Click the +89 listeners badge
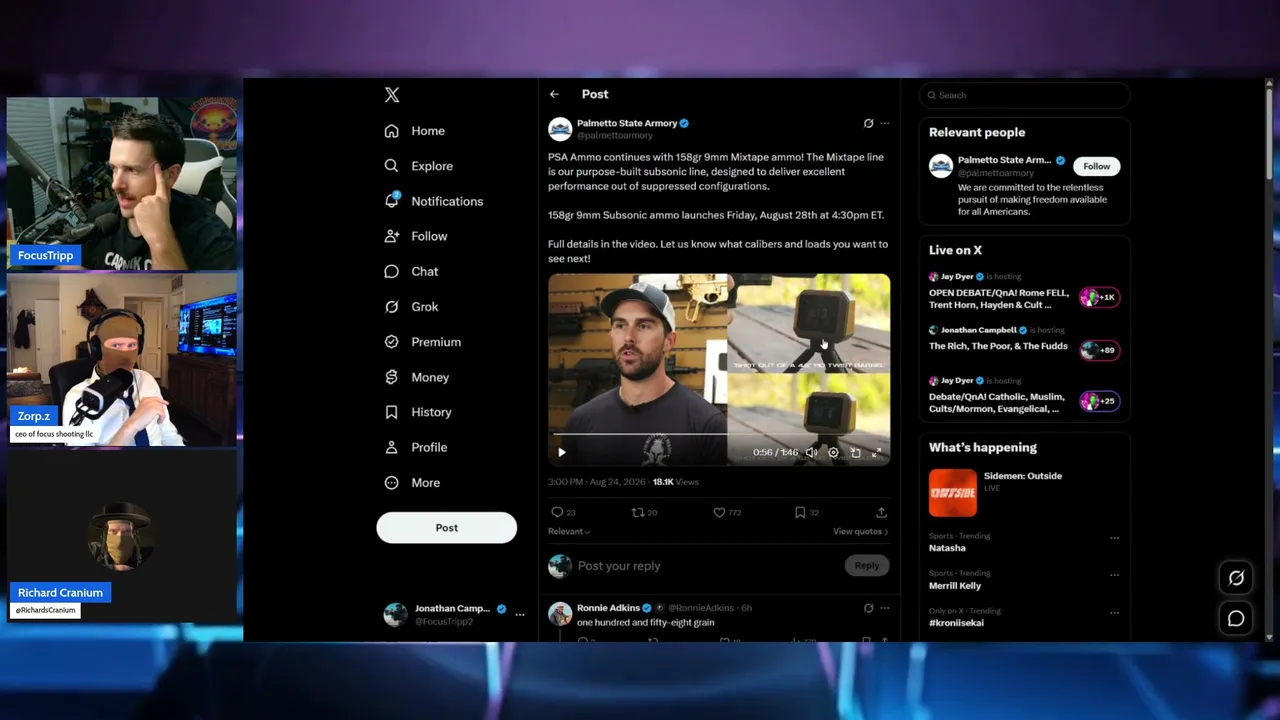The image size is (1280, 720). (x=1099, y=350)
